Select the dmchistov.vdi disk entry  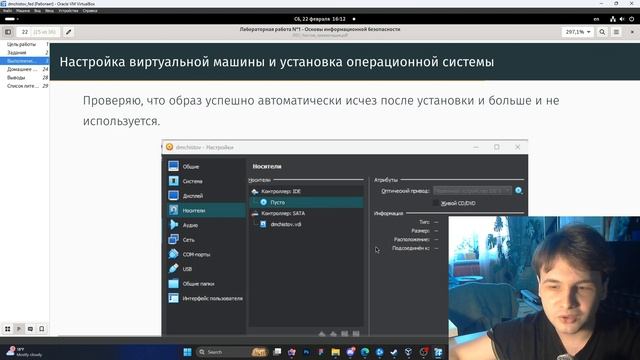tap(306, 224)
